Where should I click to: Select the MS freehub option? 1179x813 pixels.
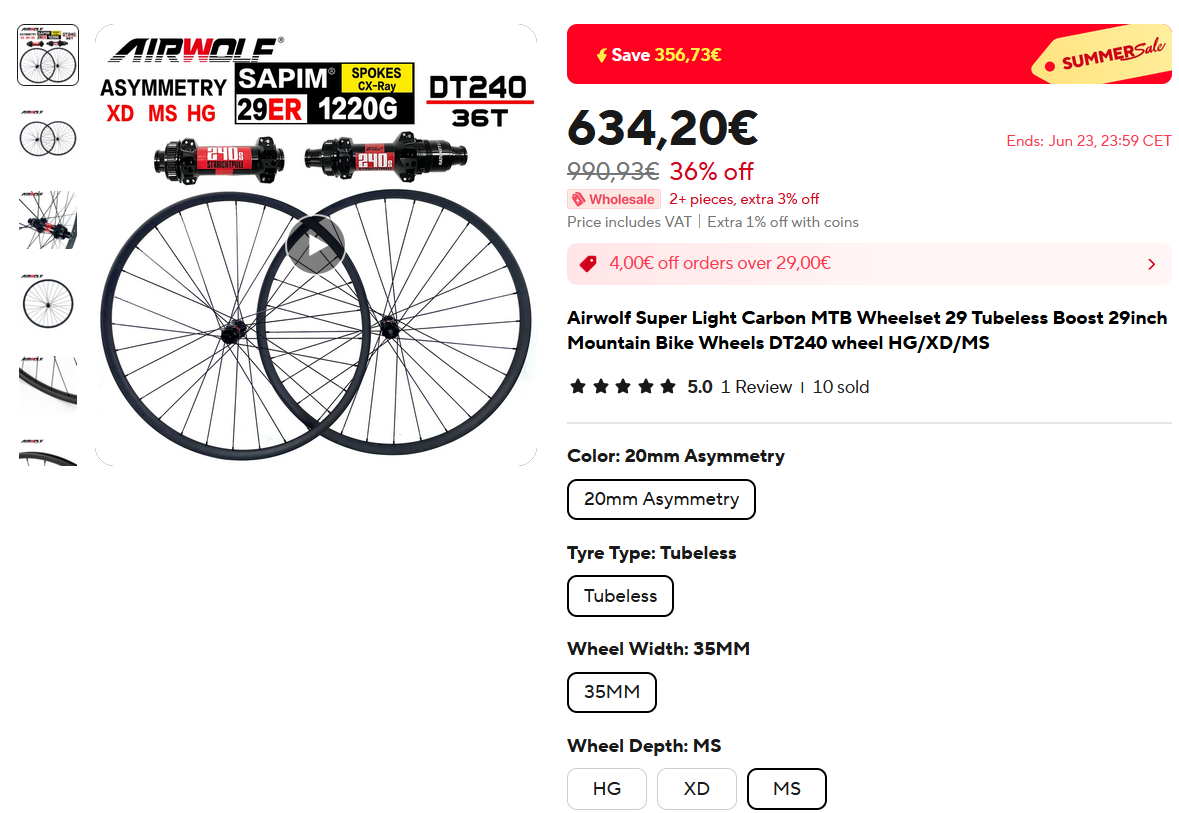(787, 789)
